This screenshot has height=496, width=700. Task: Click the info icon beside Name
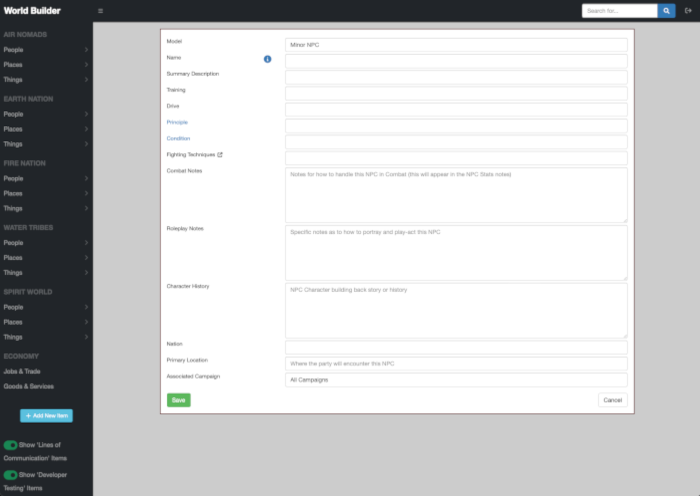(267, 59)
